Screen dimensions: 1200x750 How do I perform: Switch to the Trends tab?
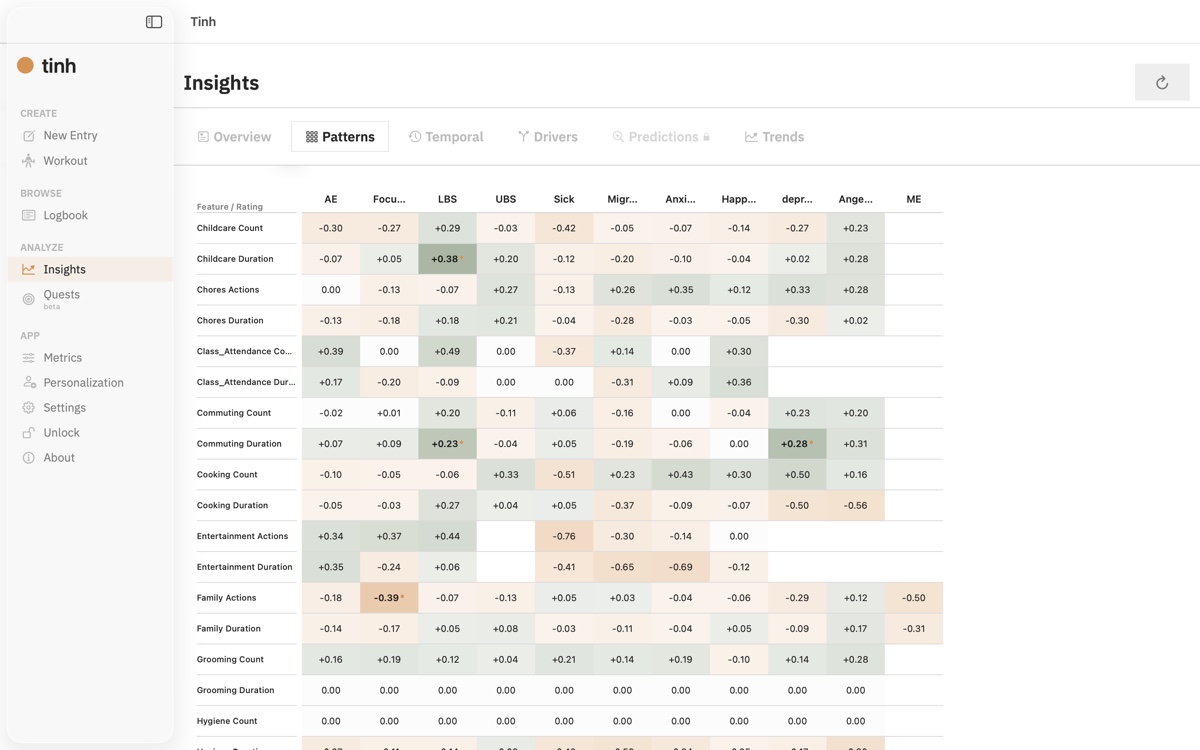[x=775, y=137]
